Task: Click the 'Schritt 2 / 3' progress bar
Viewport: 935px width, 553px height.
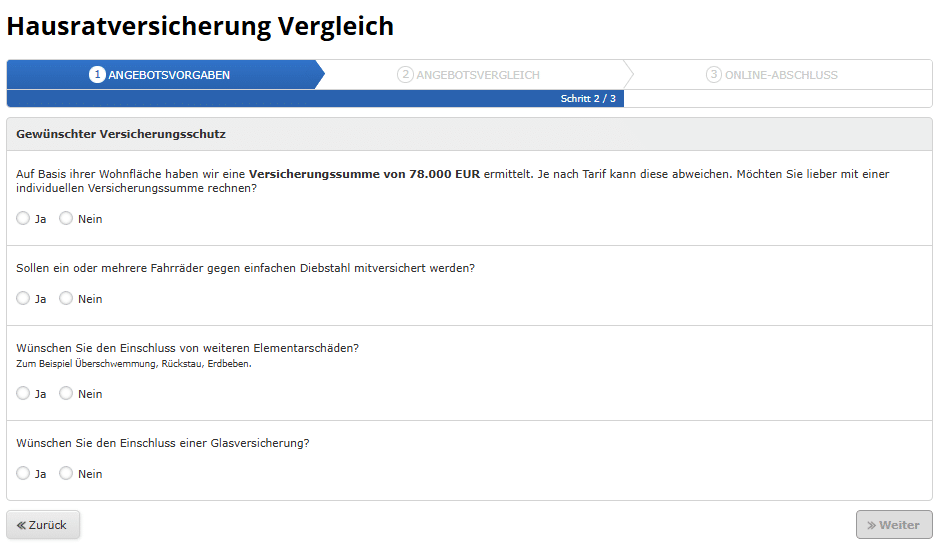Action: pyautogui.click(x=315, y=99)
